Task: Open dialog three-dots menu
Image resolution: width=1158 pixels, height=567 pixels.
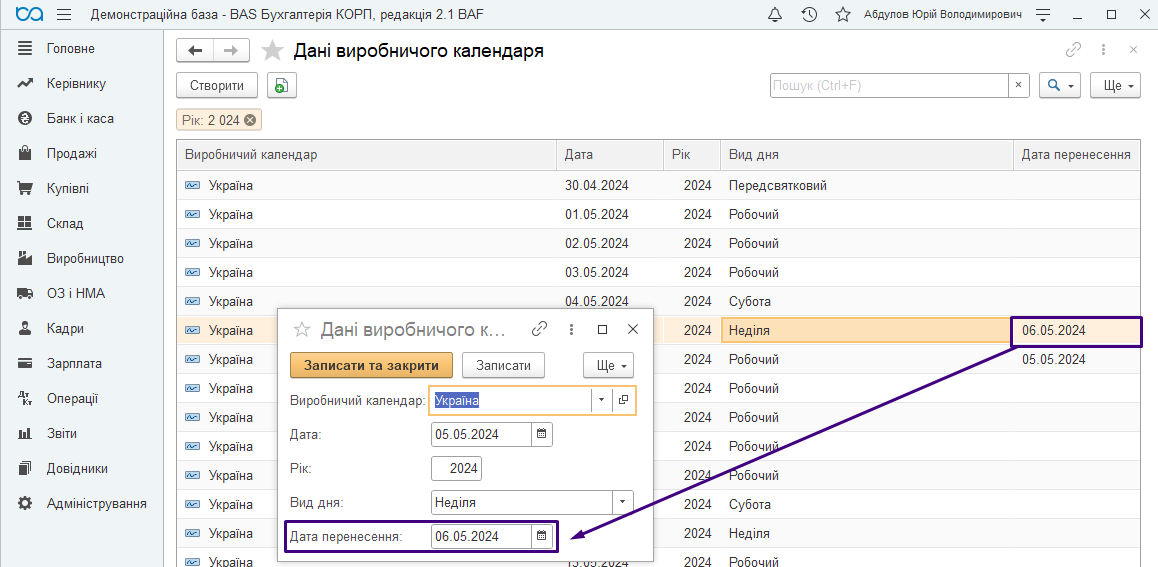Action: click(571, 329)
